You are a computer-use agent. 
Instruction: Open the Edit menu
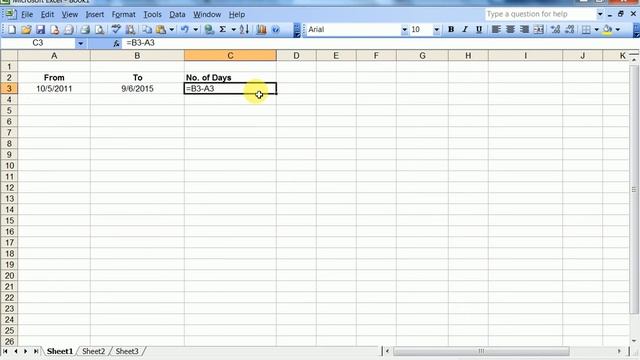(x=47, y=14)
